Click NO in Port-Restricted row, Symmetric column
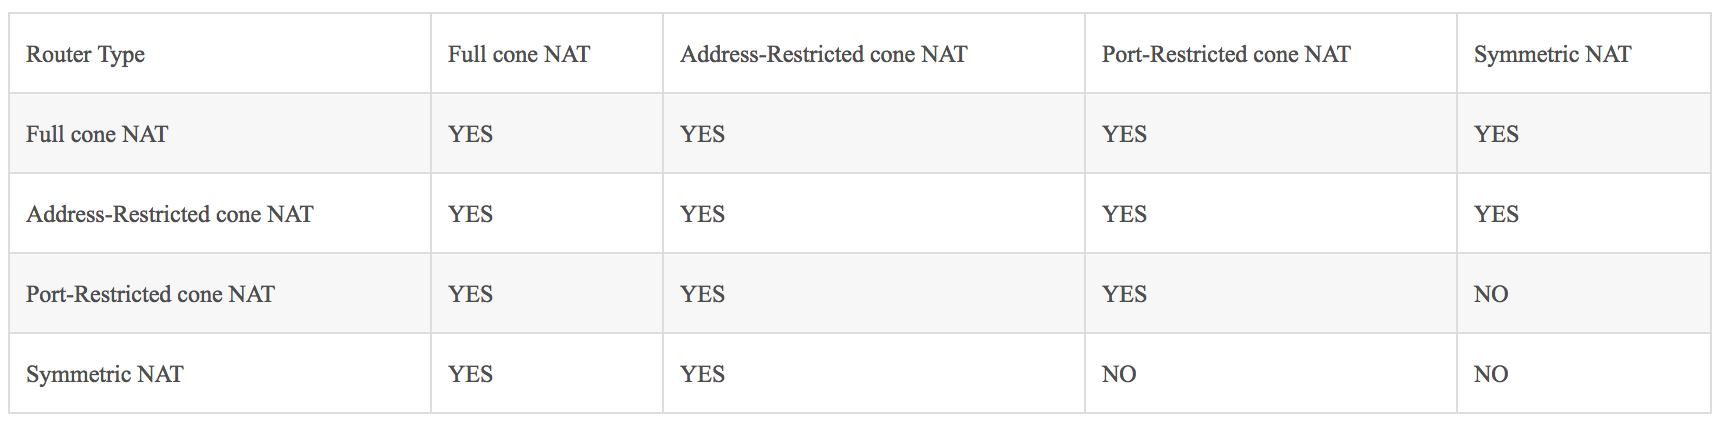 1490,294
